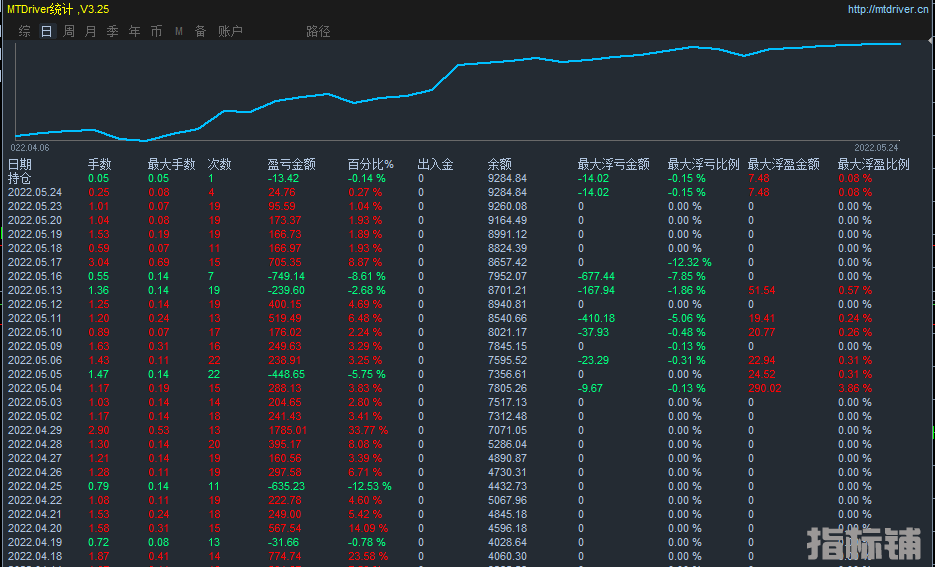Screen dimensions: 935x568
Task: Click the 0.69 max lots cell
Action: 159,262
